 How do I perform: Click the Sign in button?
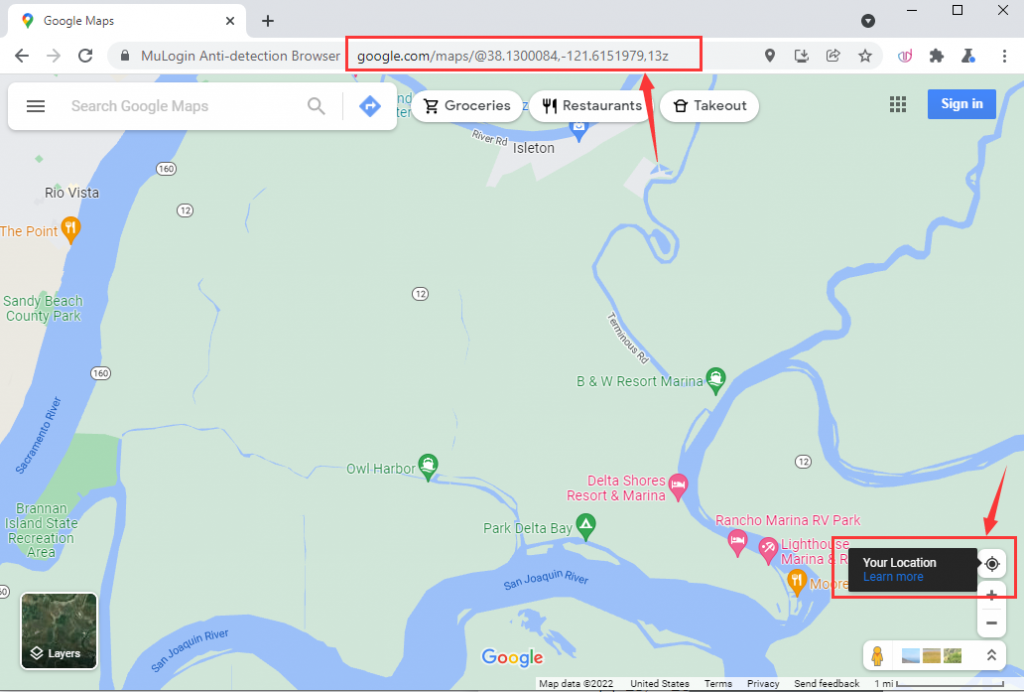pyautogui.click(x=962, y=104)
